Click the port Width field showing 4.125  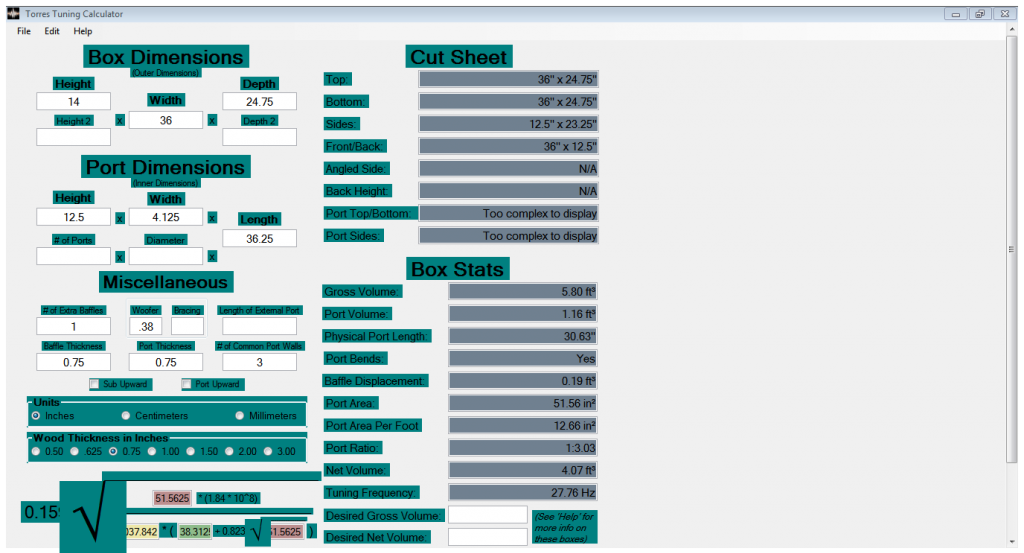(x=166, y=217)
